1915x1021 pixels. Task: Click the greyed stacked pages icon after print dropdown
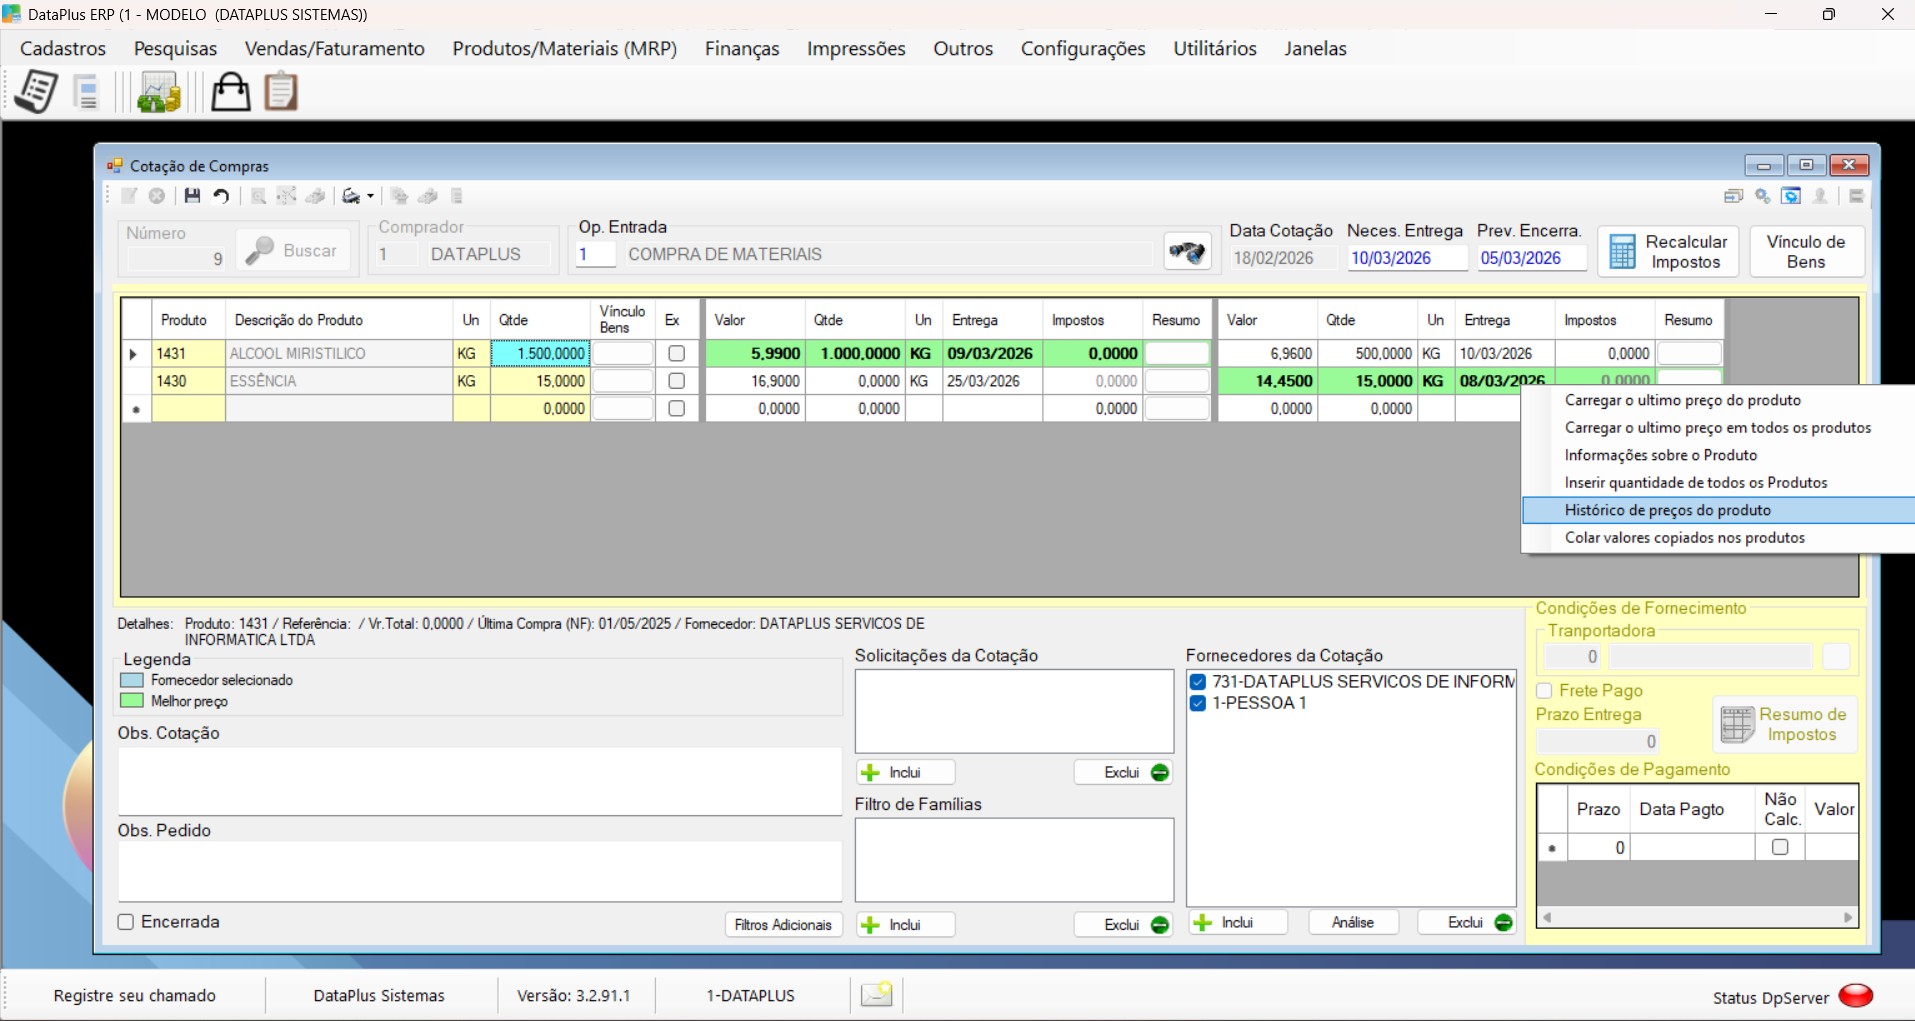[399, 196]
